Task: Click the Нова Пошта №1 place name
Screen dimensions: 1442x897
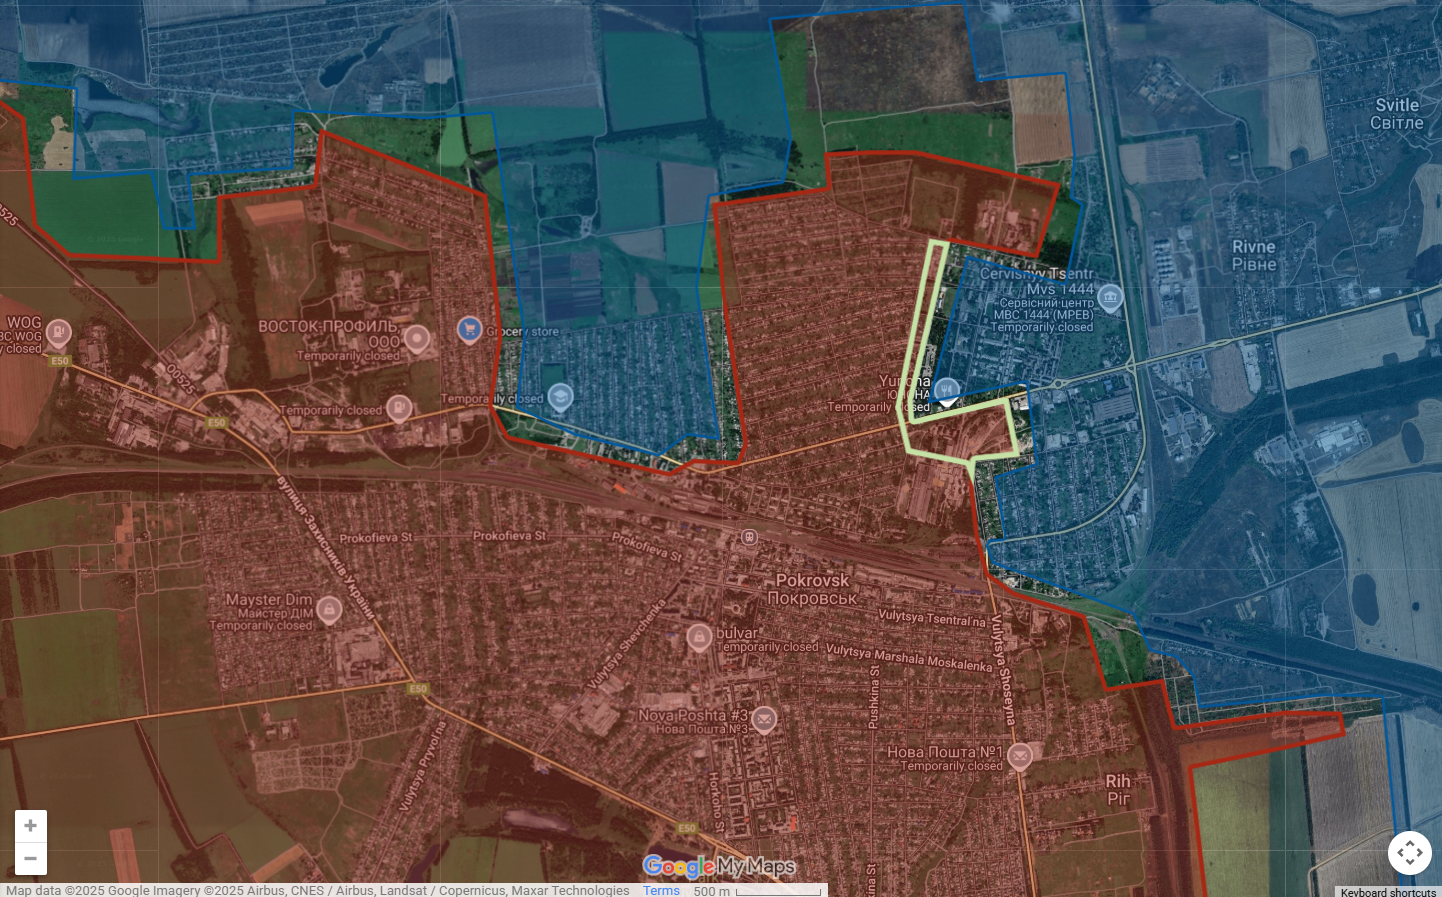Action: [x=944, y=752]
